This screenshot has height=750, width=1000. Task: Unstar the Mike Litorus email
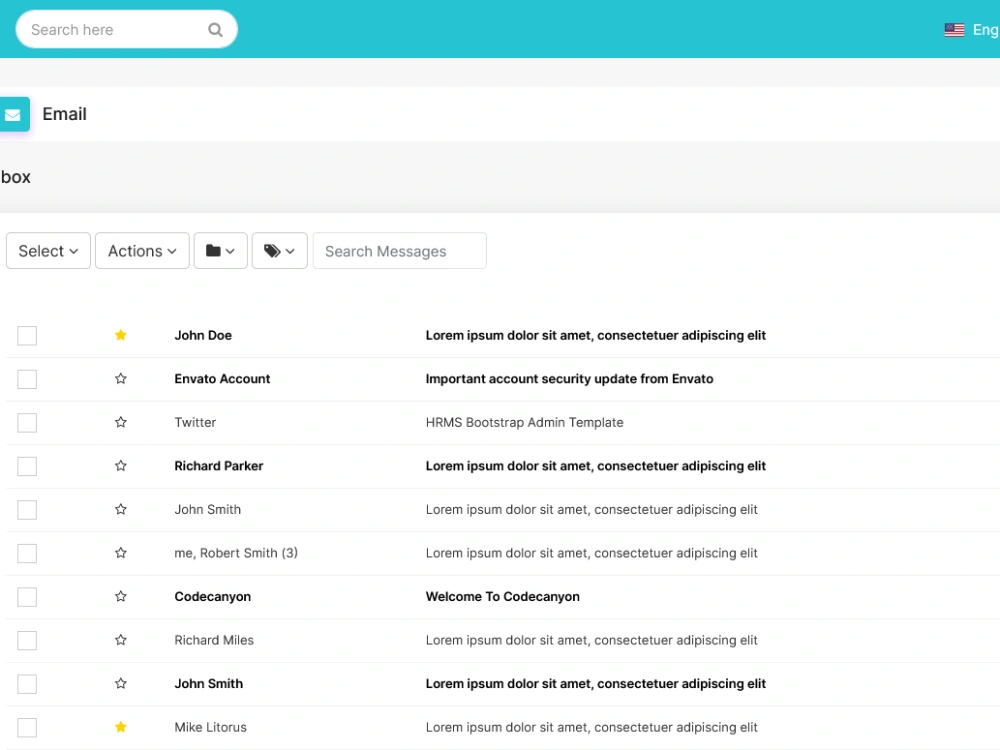(121, 726)
